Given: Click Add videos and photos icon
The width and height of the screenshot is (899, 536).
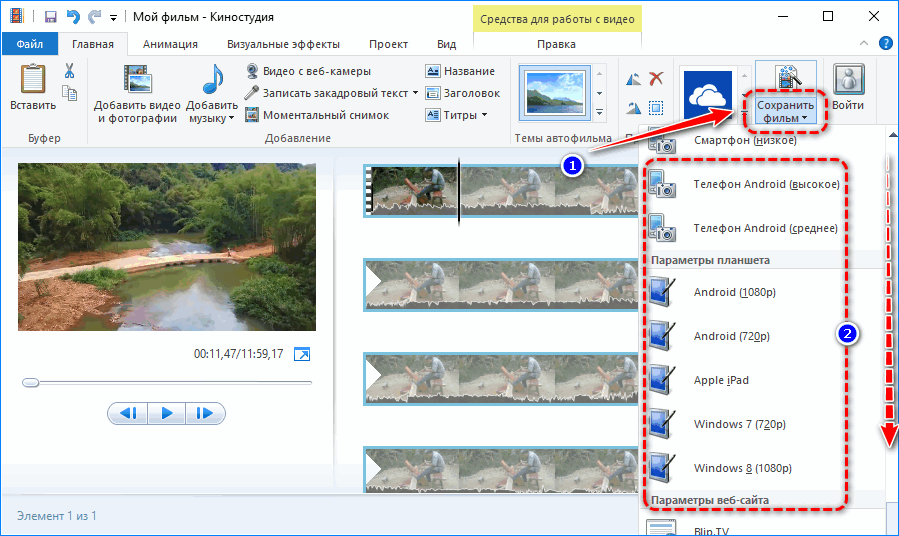Looking at the screenshot, I should [138, 79].
